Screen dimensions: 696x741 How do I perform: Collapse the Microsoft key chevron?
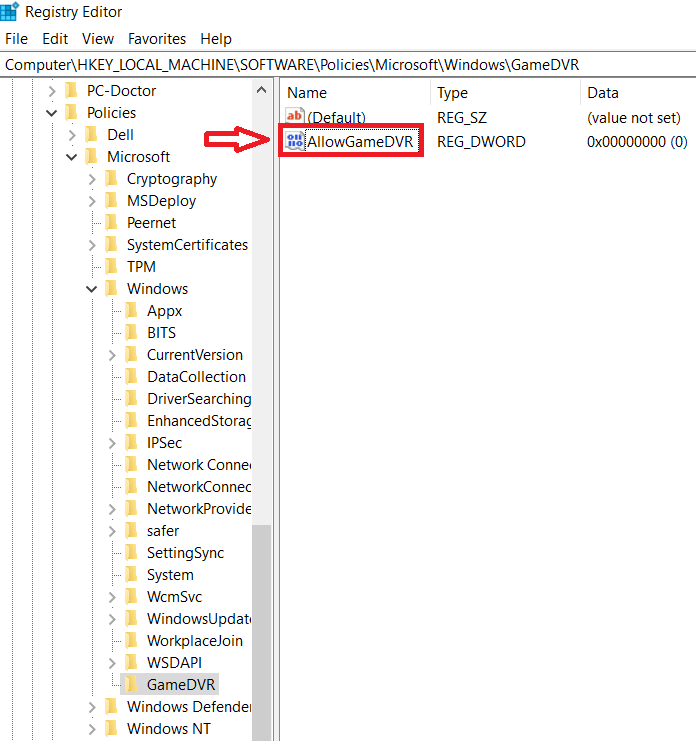[71, 157]
